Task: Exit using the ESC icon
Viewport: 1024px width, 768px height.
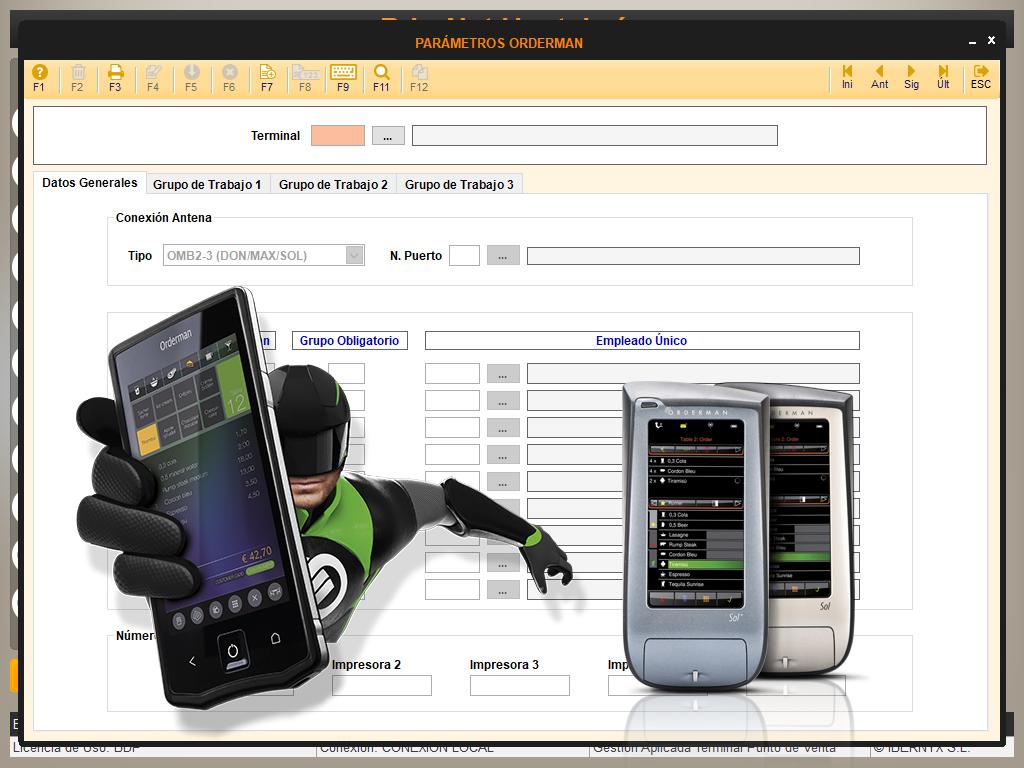Action: tap(981, 77)
